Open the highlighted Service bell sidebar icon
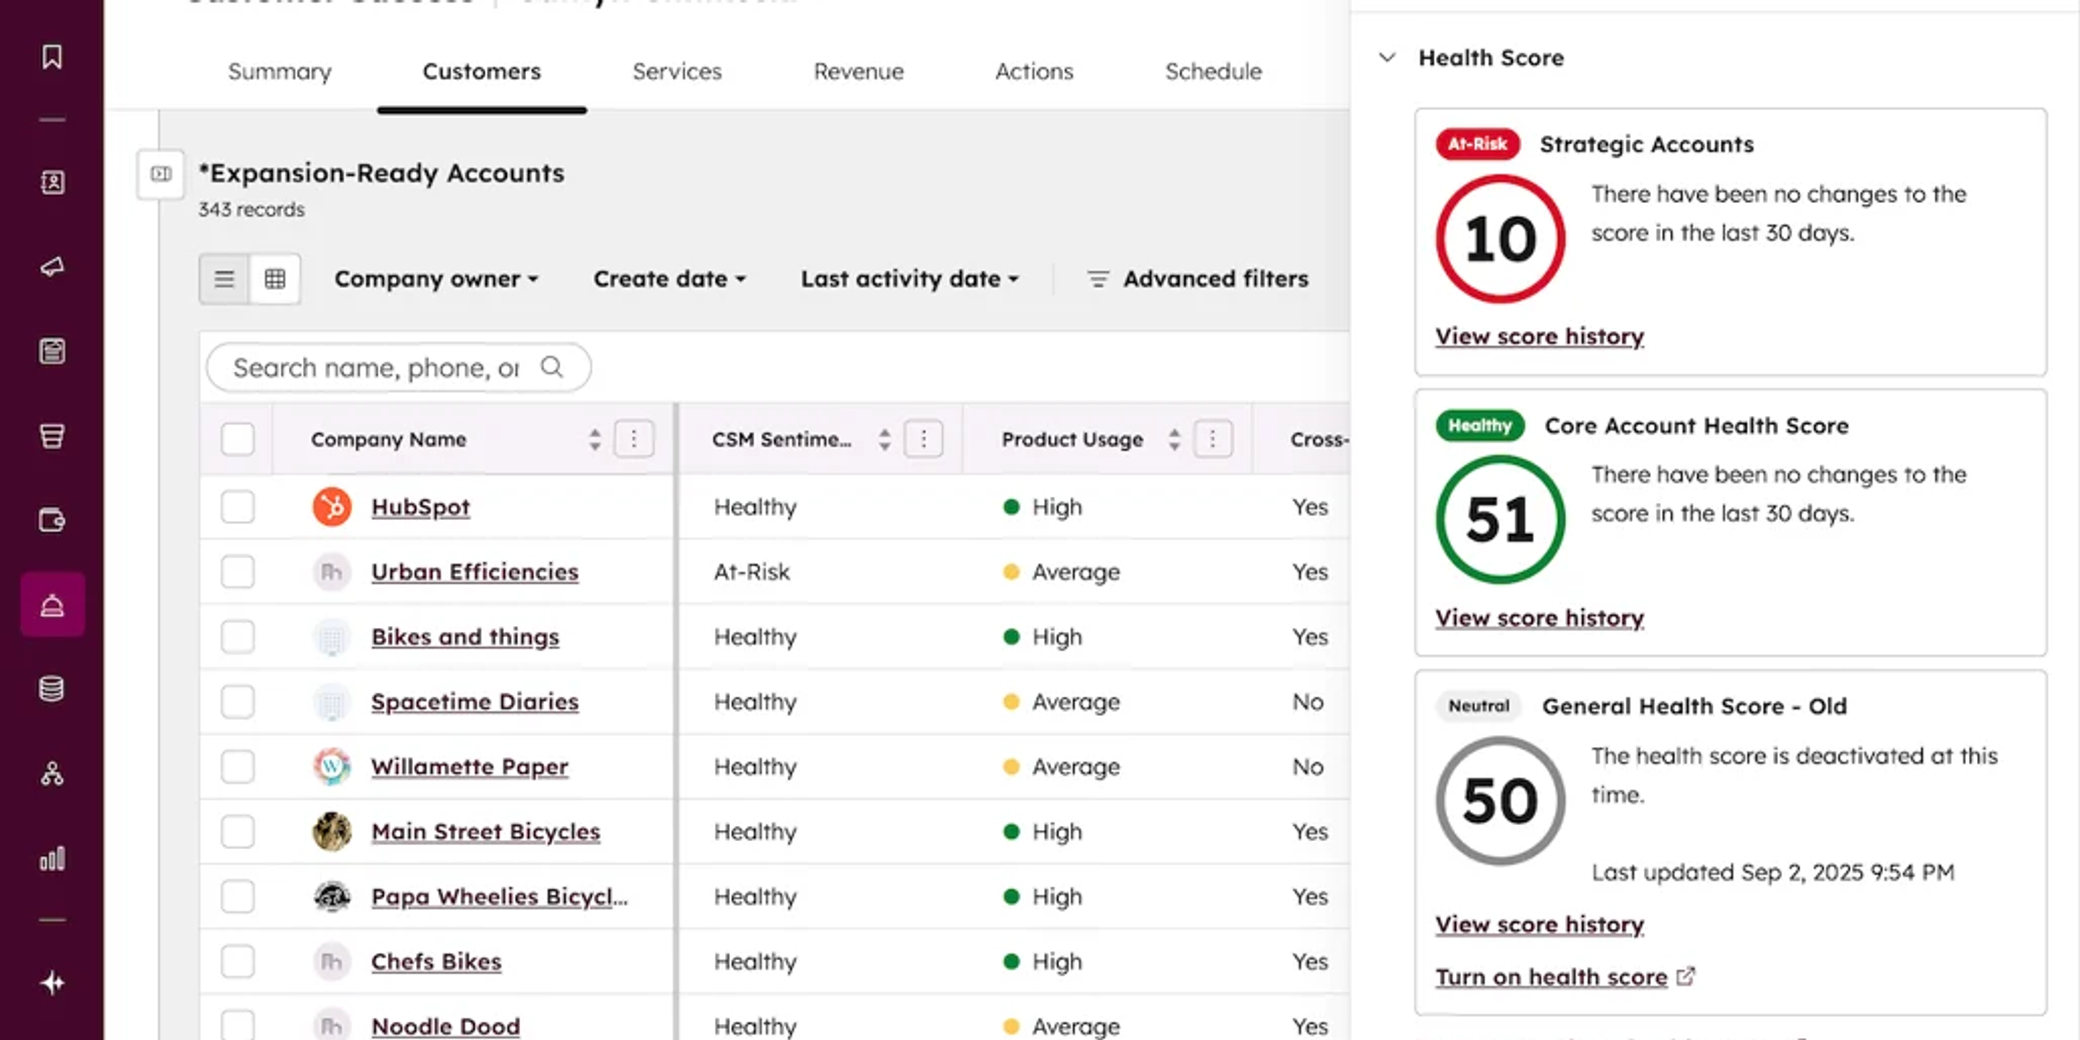Screen dimensions: 2080x1040 pyautogui.click(x=52, y=605)
